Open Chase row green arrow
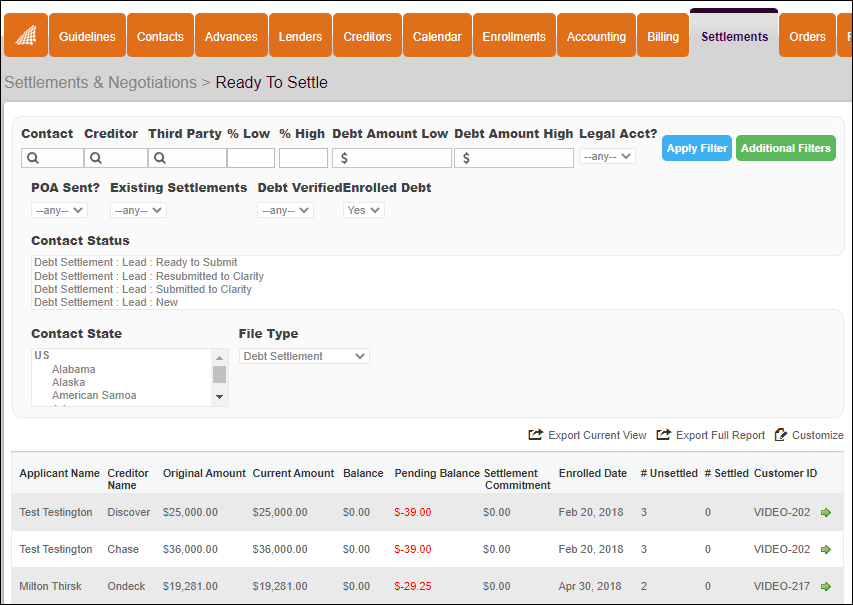This screenshot has height=605, width=853. coord(826,550)
